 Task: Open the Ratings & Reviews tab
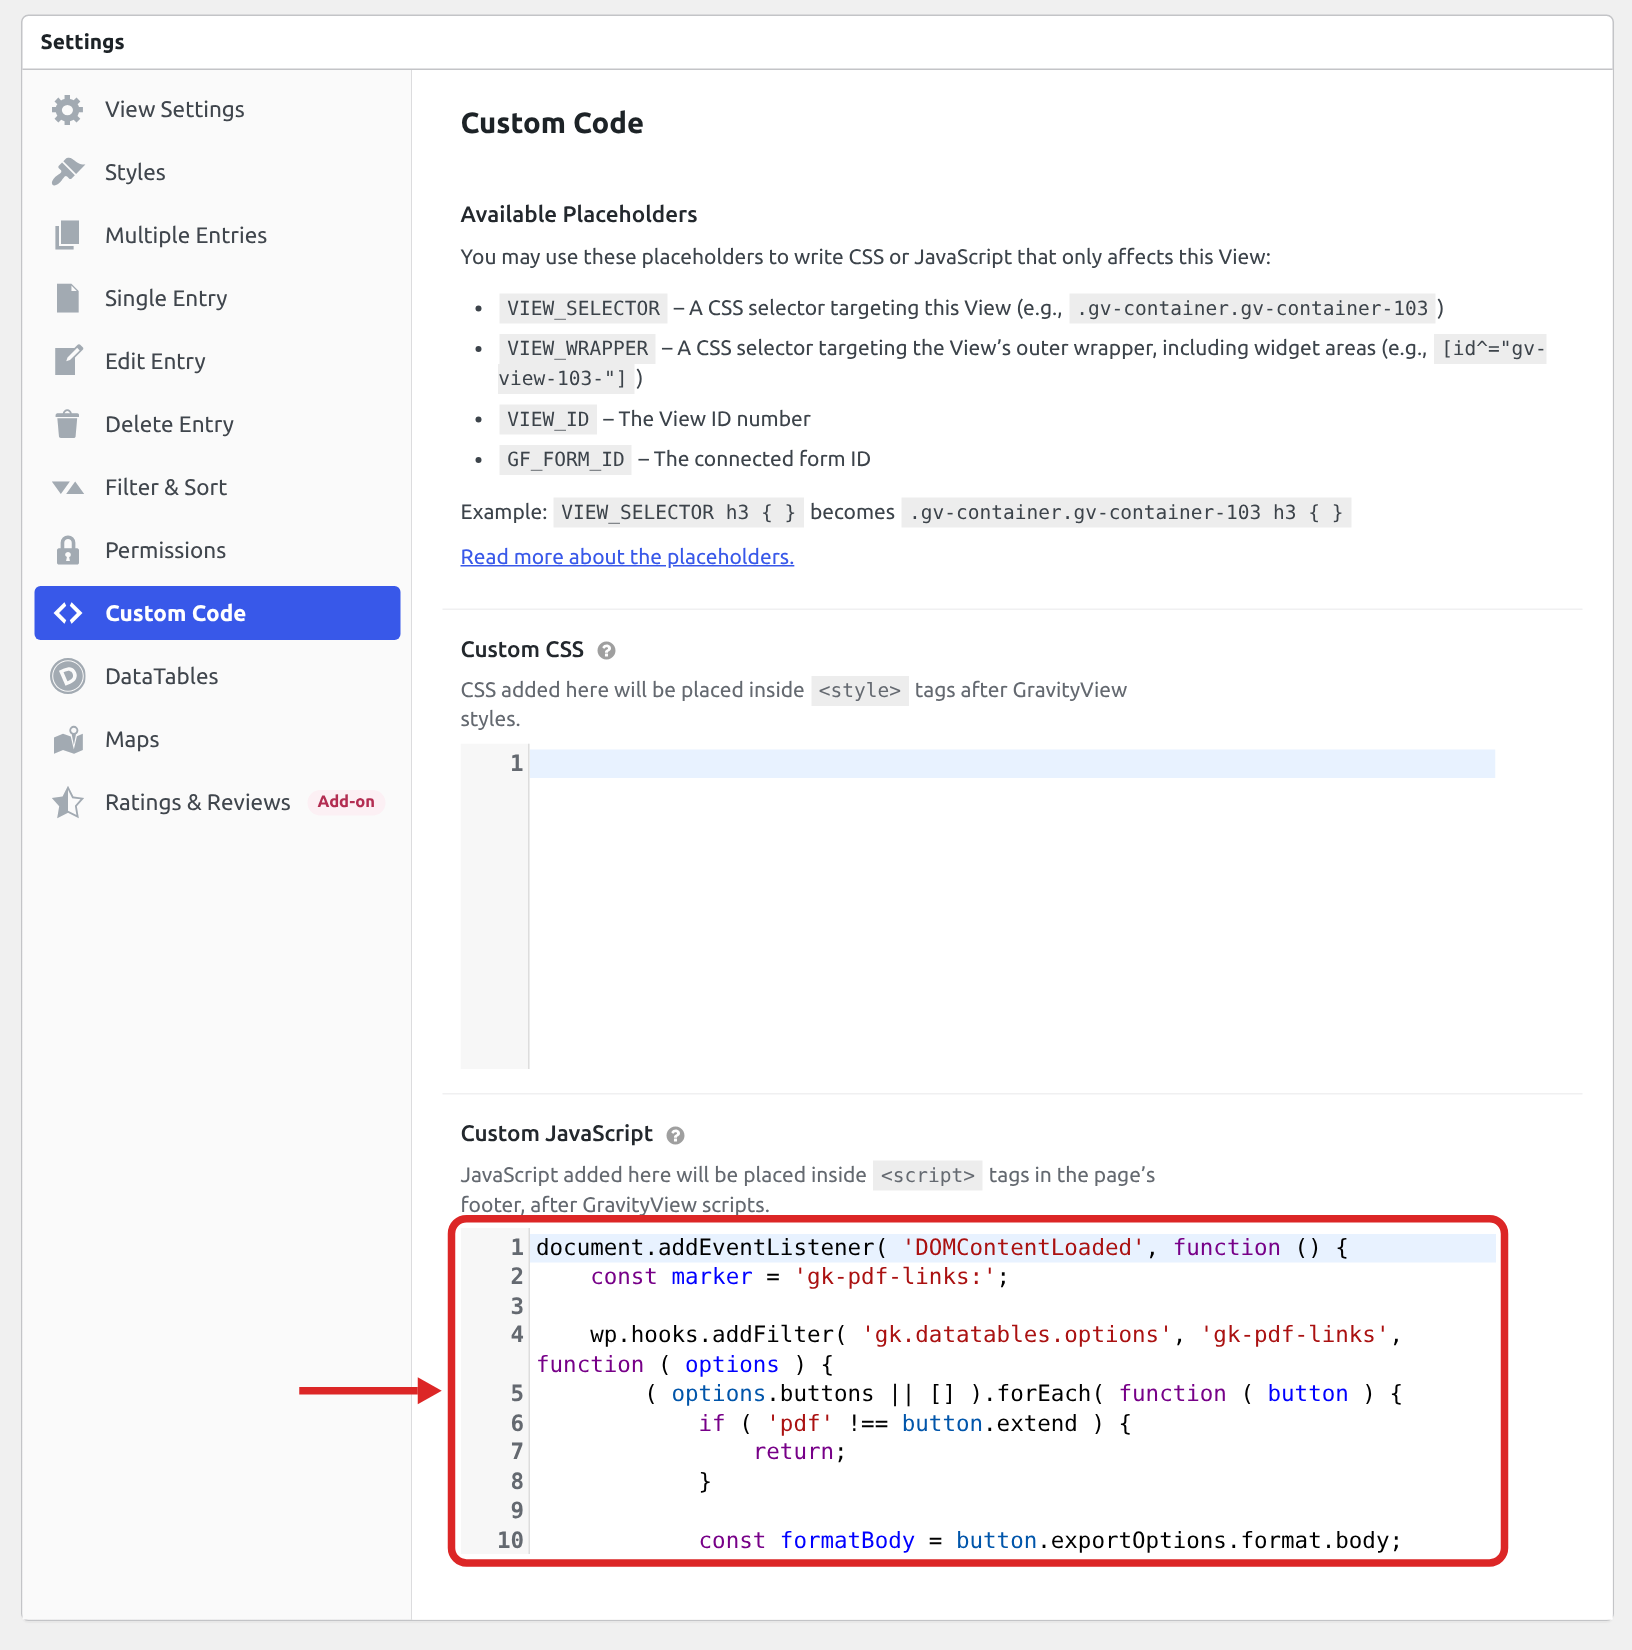pos(217,802)
